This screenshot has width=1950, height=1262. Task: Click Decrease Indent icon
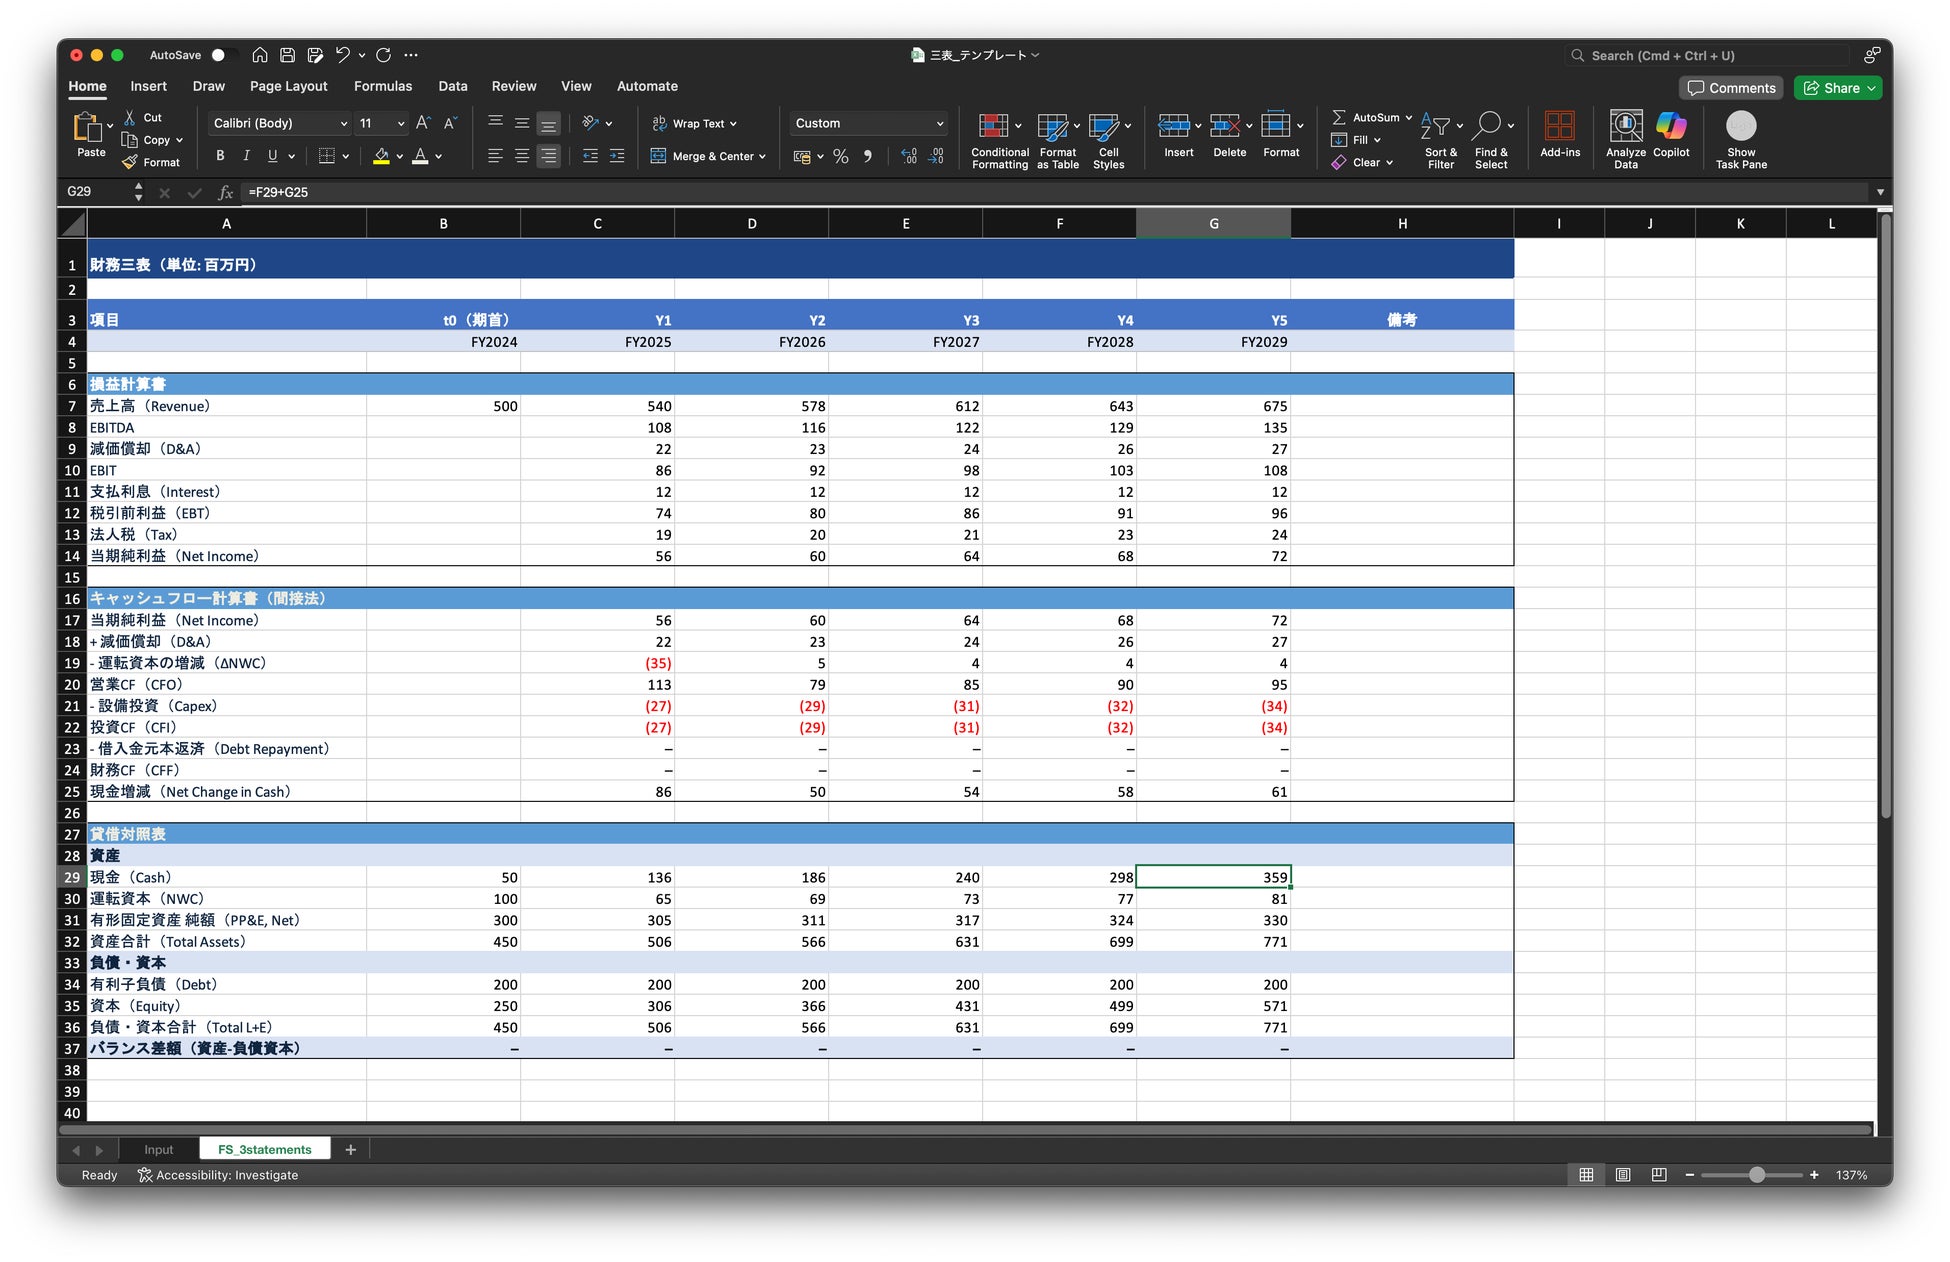(x=591, y=156)
